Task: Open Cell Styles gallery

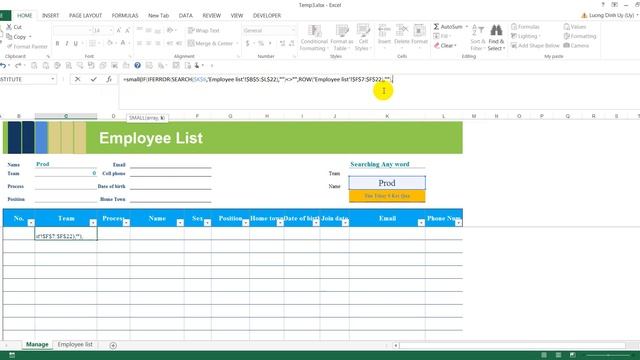Action: (363, 38)
